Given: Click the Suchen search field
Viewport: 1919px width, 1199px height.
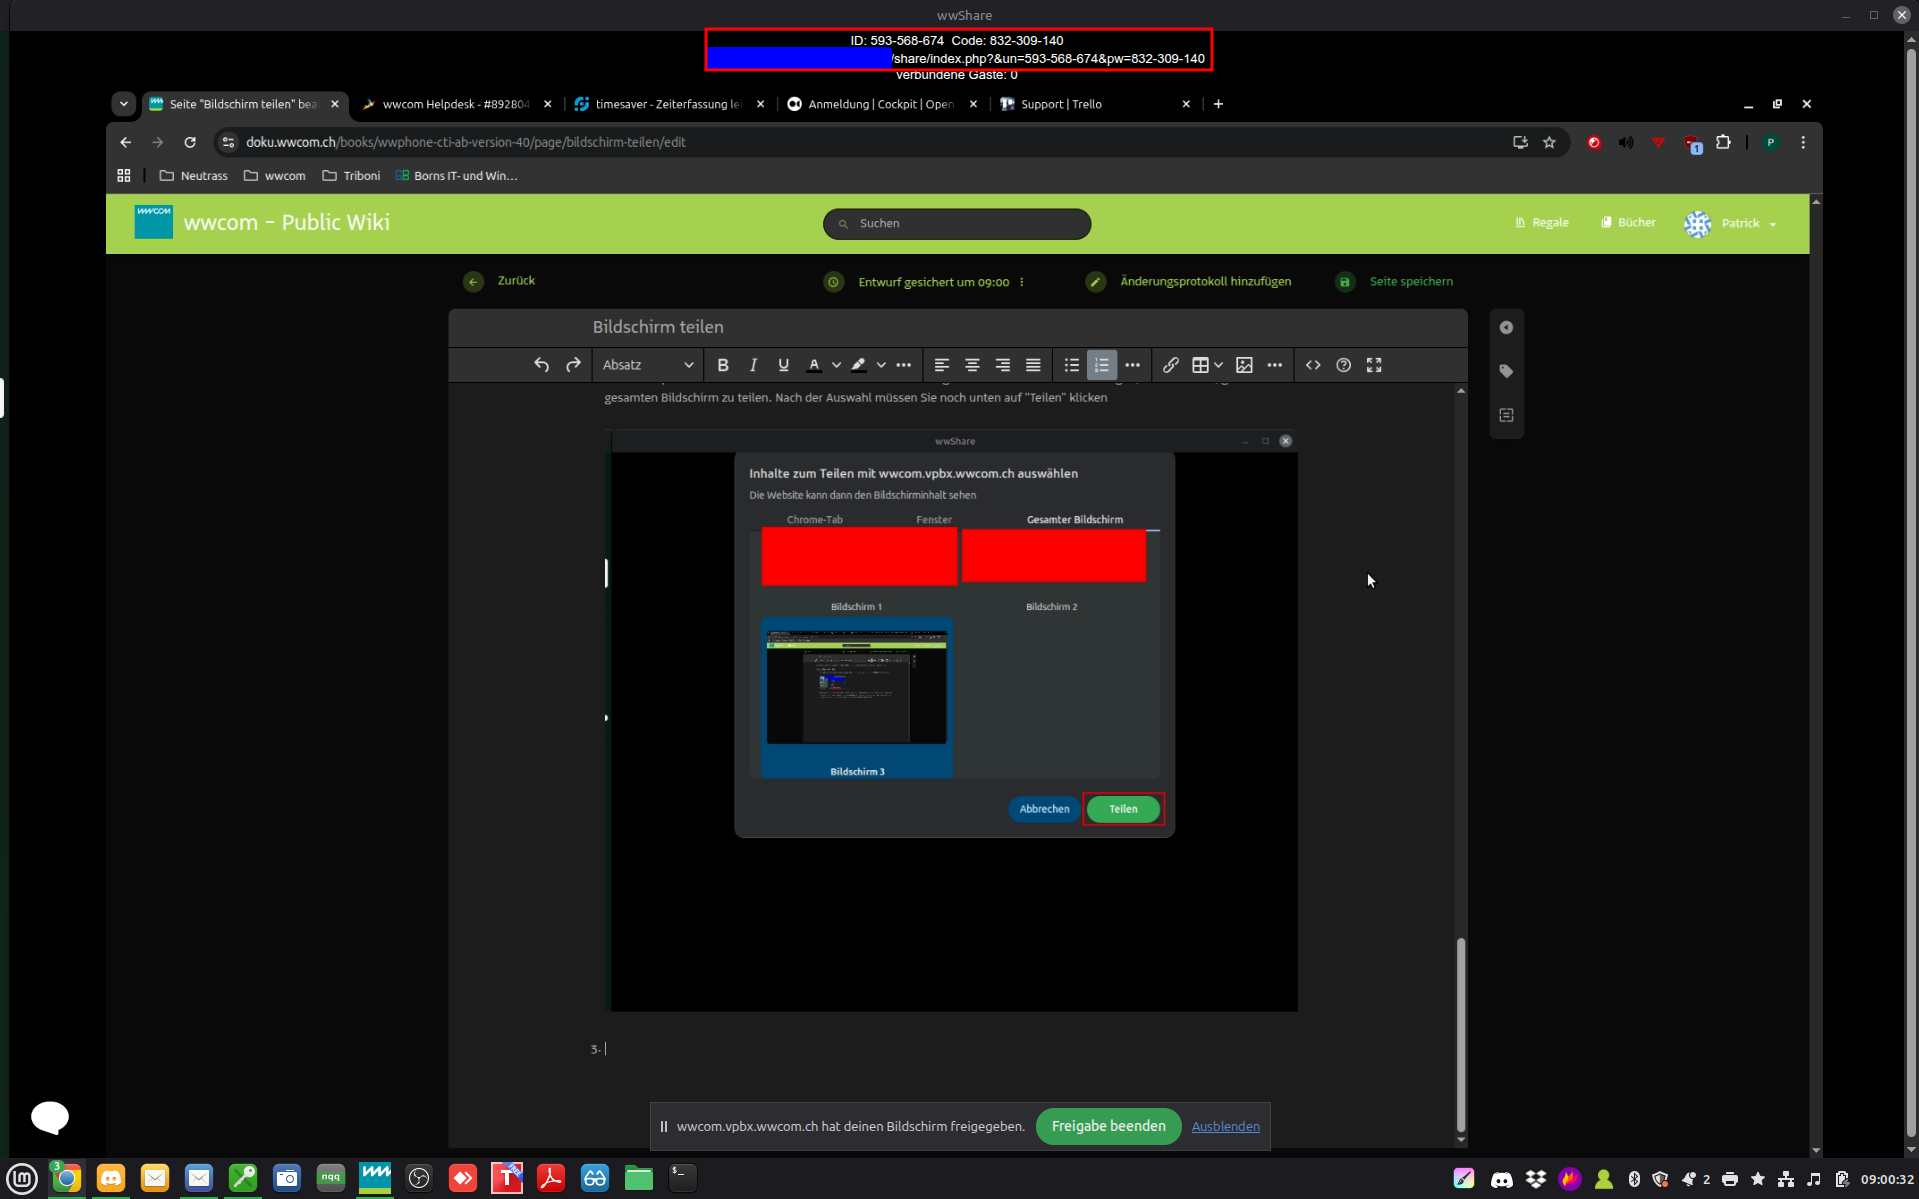Looking at the screenshot, I should click(957, 223).
